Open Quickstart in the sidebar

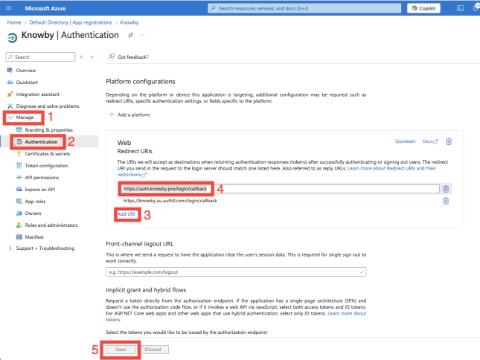click(x=27, y=82)
